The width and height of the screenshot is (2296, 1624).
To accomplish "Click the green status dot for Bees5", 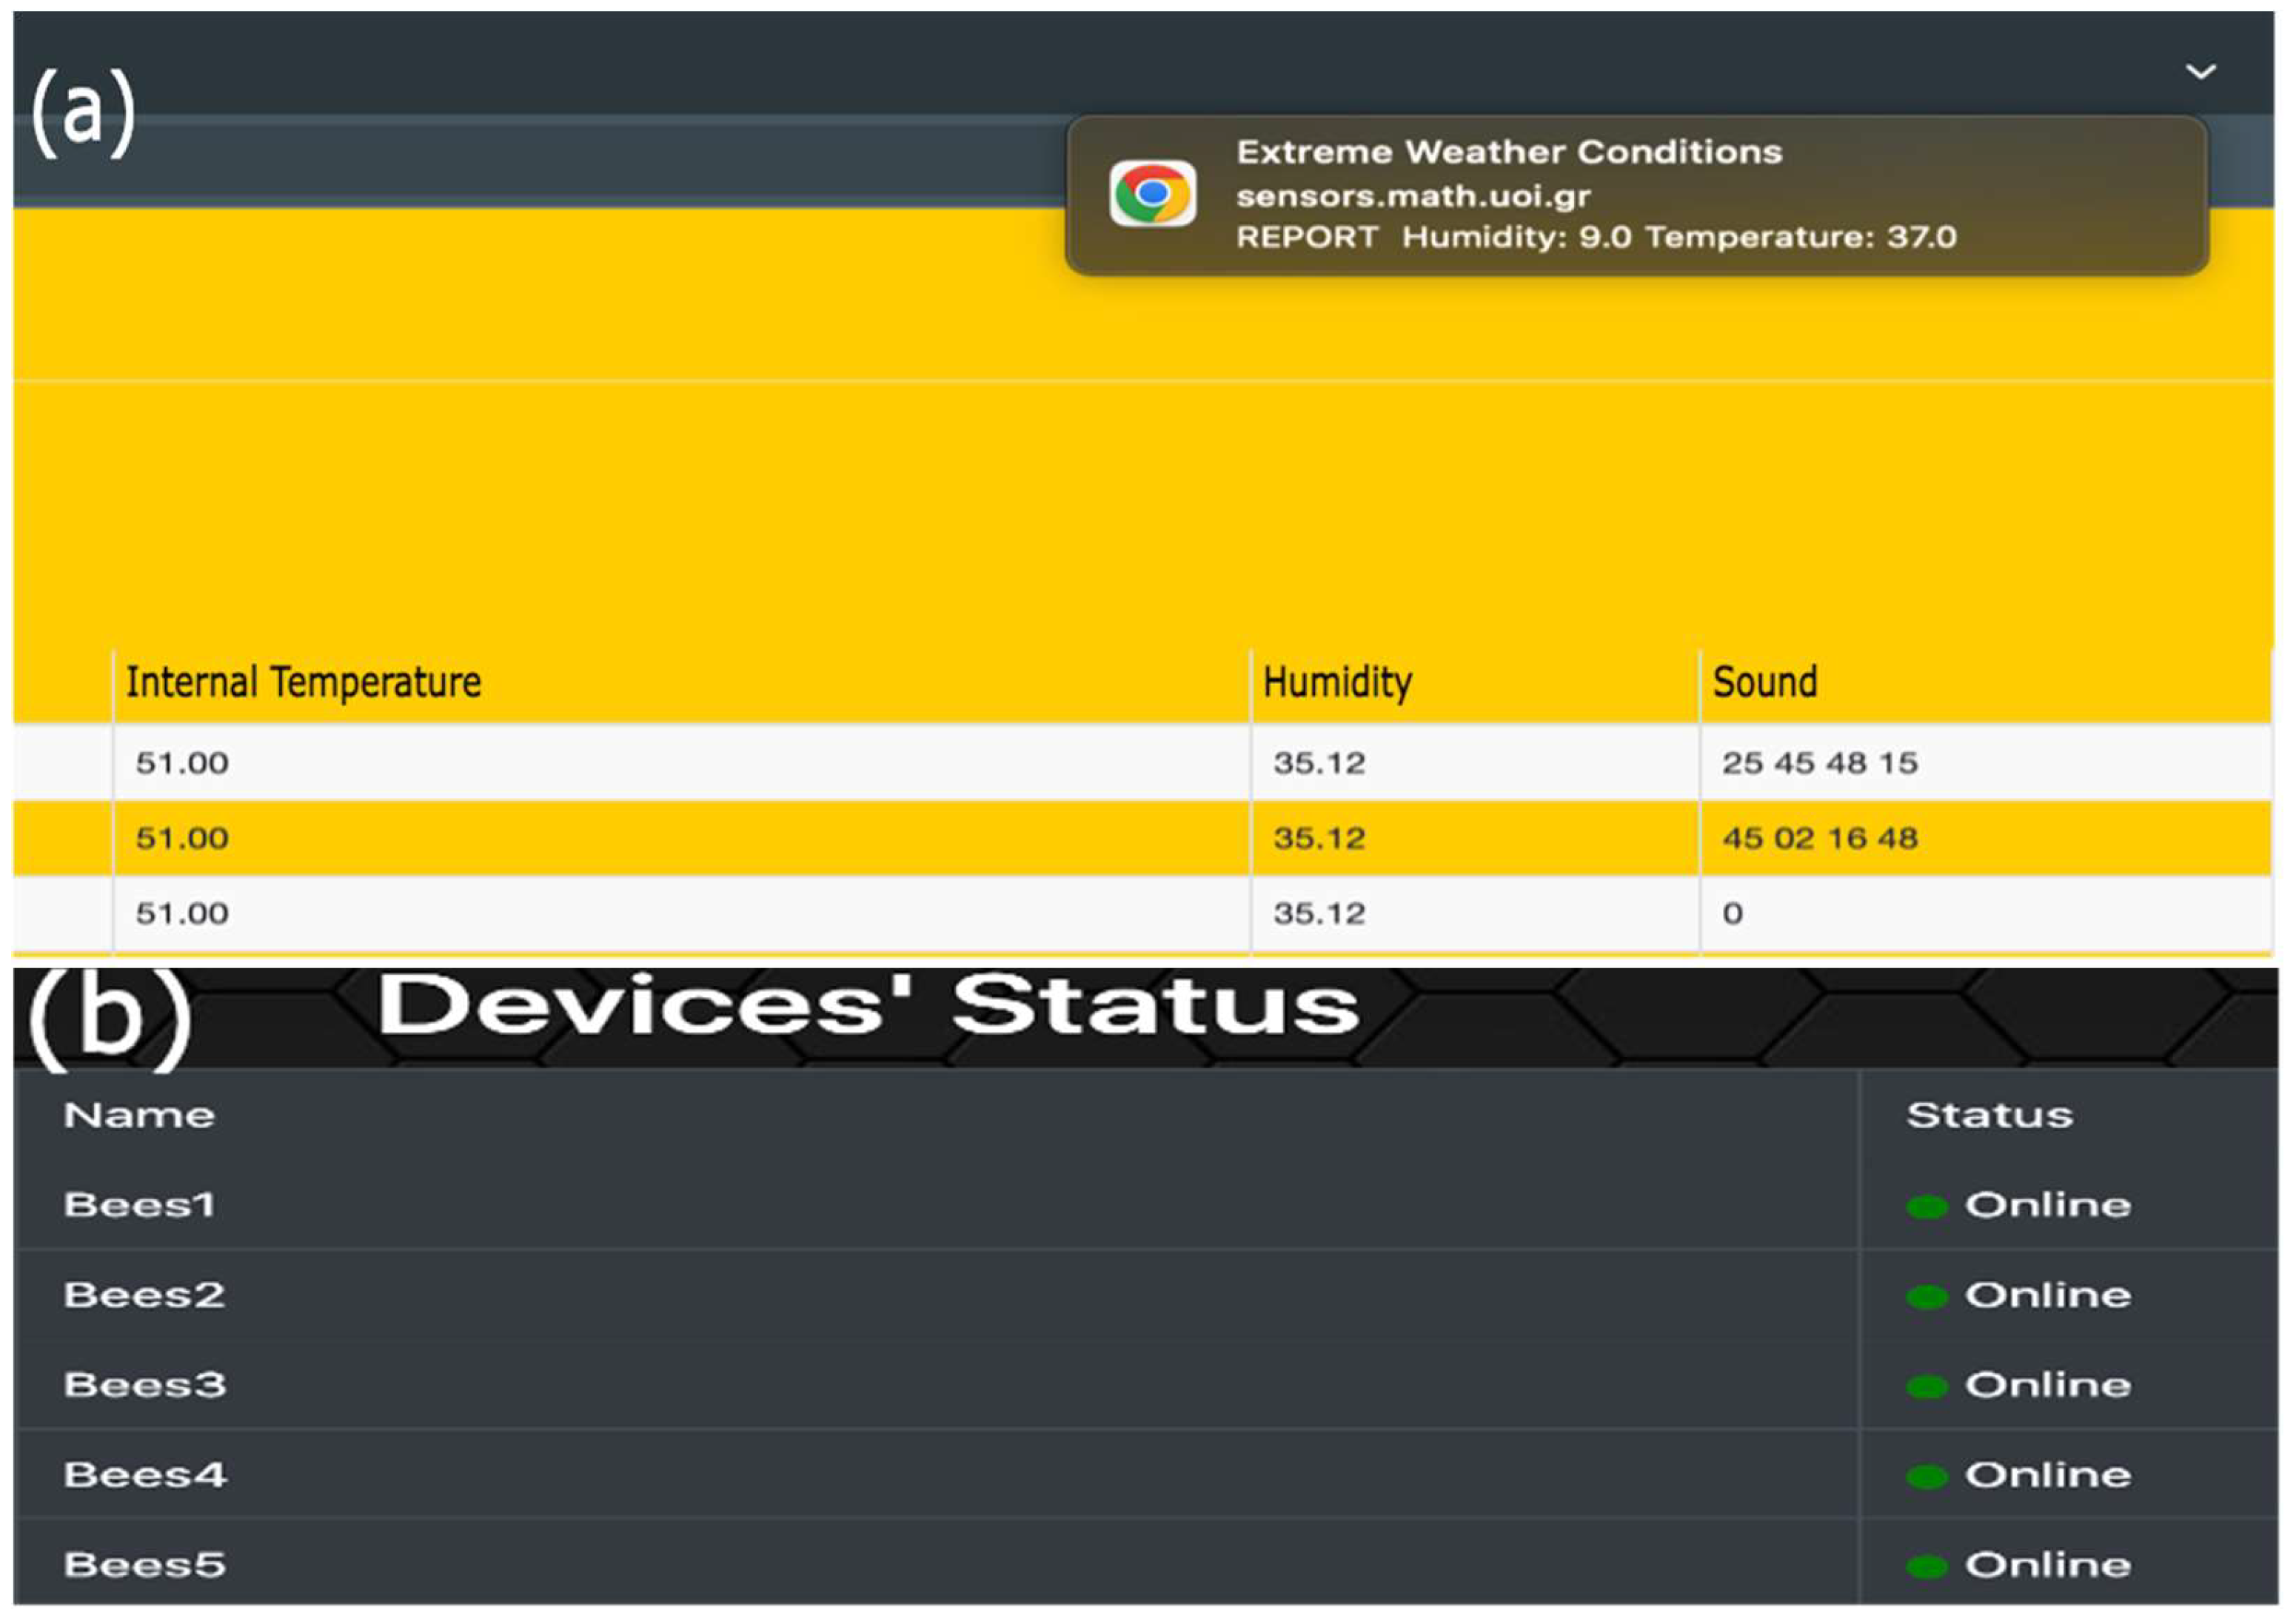I will click(x=1926, y=1567).
